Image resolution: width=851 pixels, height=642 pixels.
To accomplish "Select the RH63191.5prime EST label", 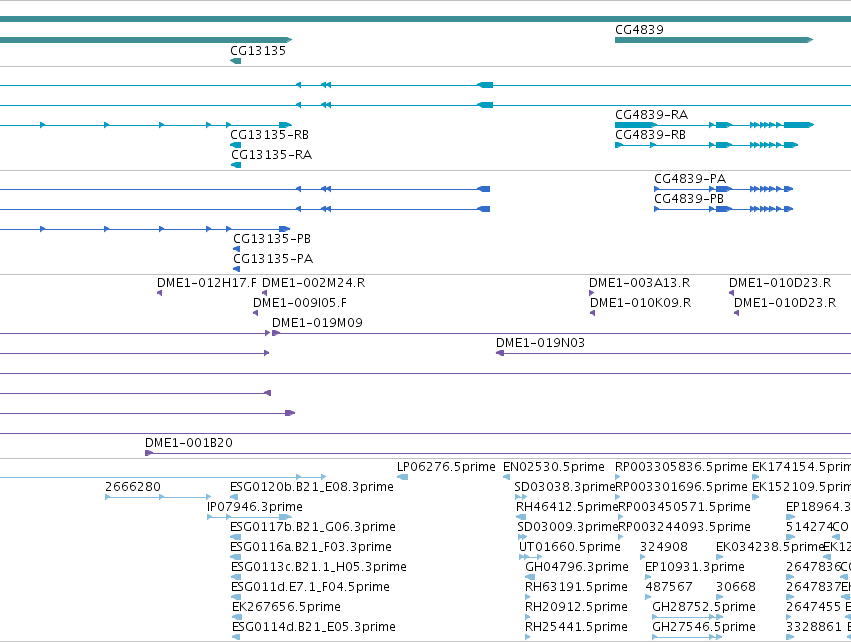I will [576, 587].
